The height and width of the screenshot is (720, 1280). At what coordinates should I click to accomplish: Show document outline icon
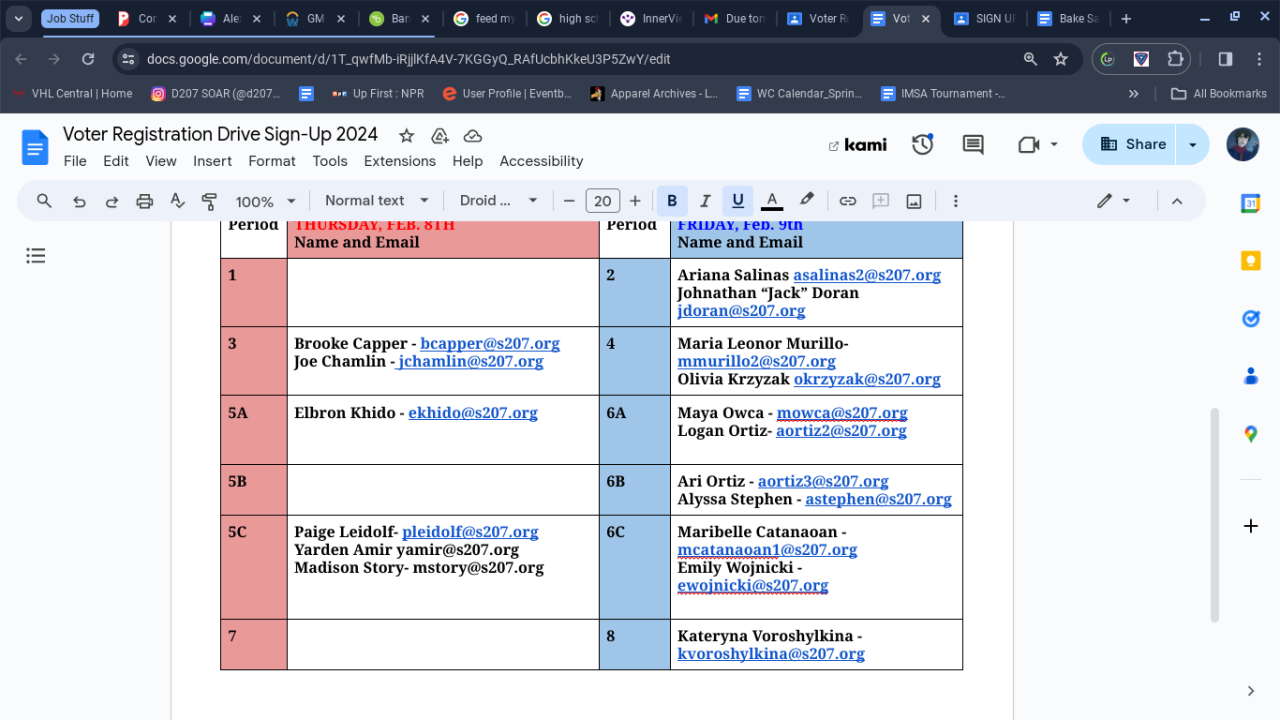click(36, 256)
